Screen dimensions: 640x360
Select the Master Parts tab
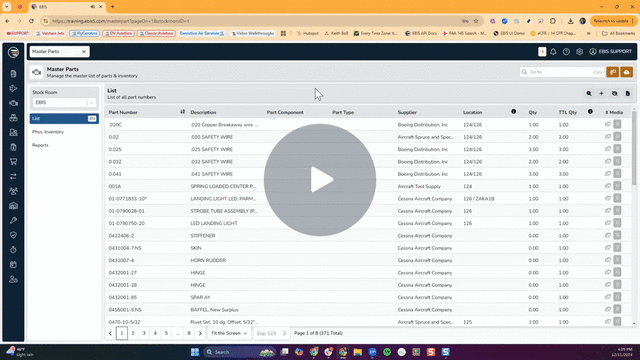(59, 52)
